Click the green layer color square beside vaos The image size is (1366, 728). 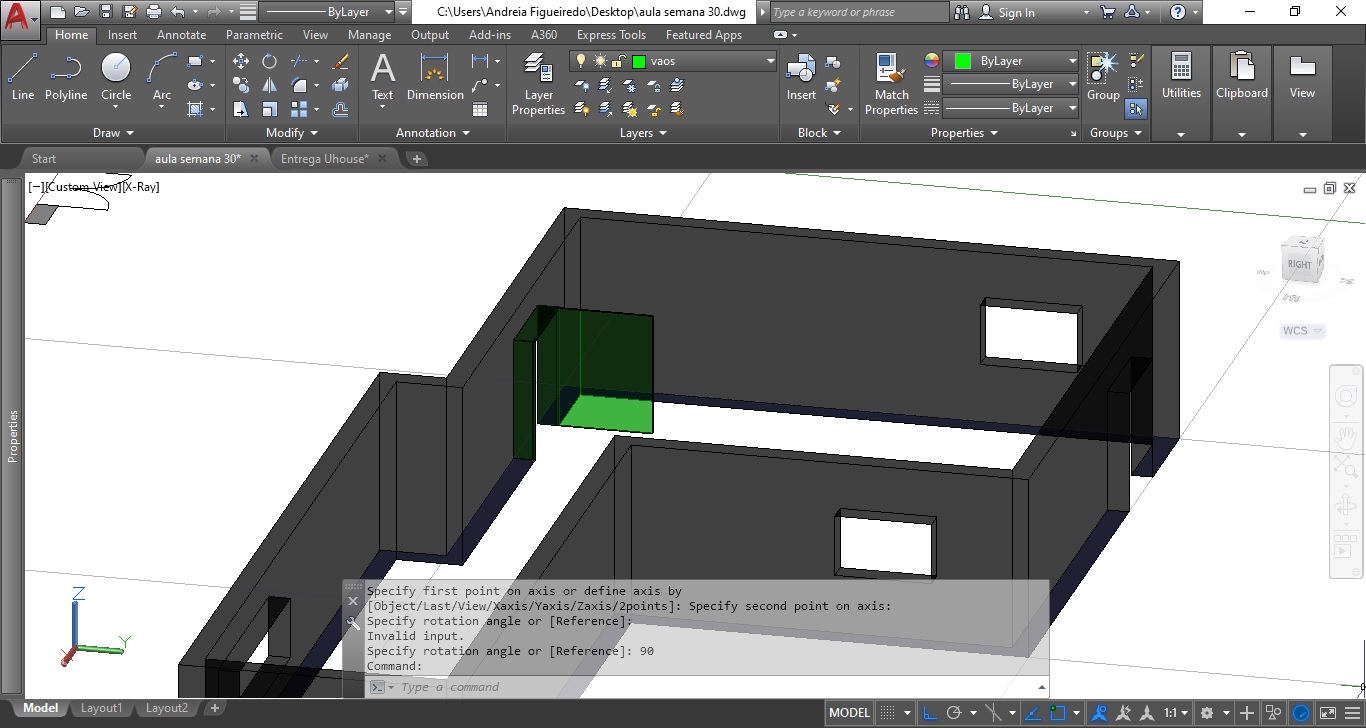pyautogui.click(x=638, y=61)
